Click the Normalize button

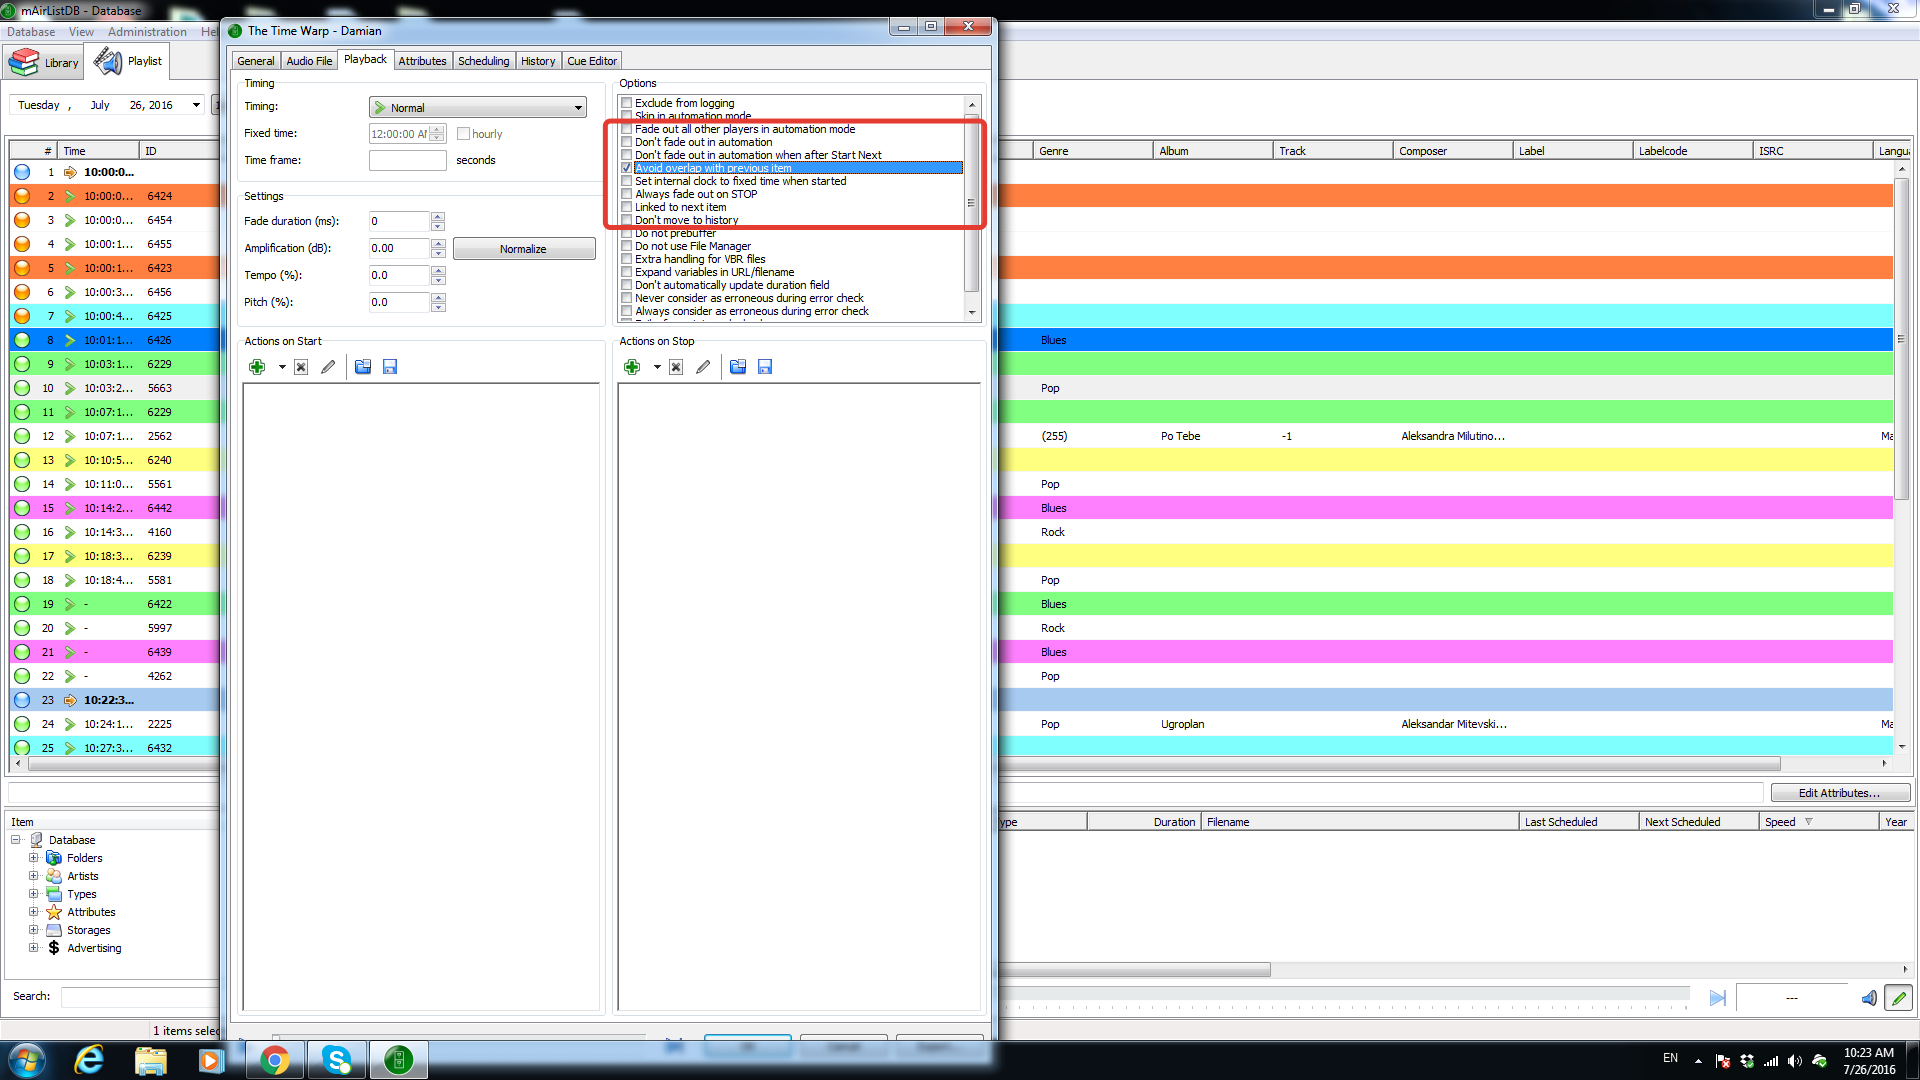523,249
